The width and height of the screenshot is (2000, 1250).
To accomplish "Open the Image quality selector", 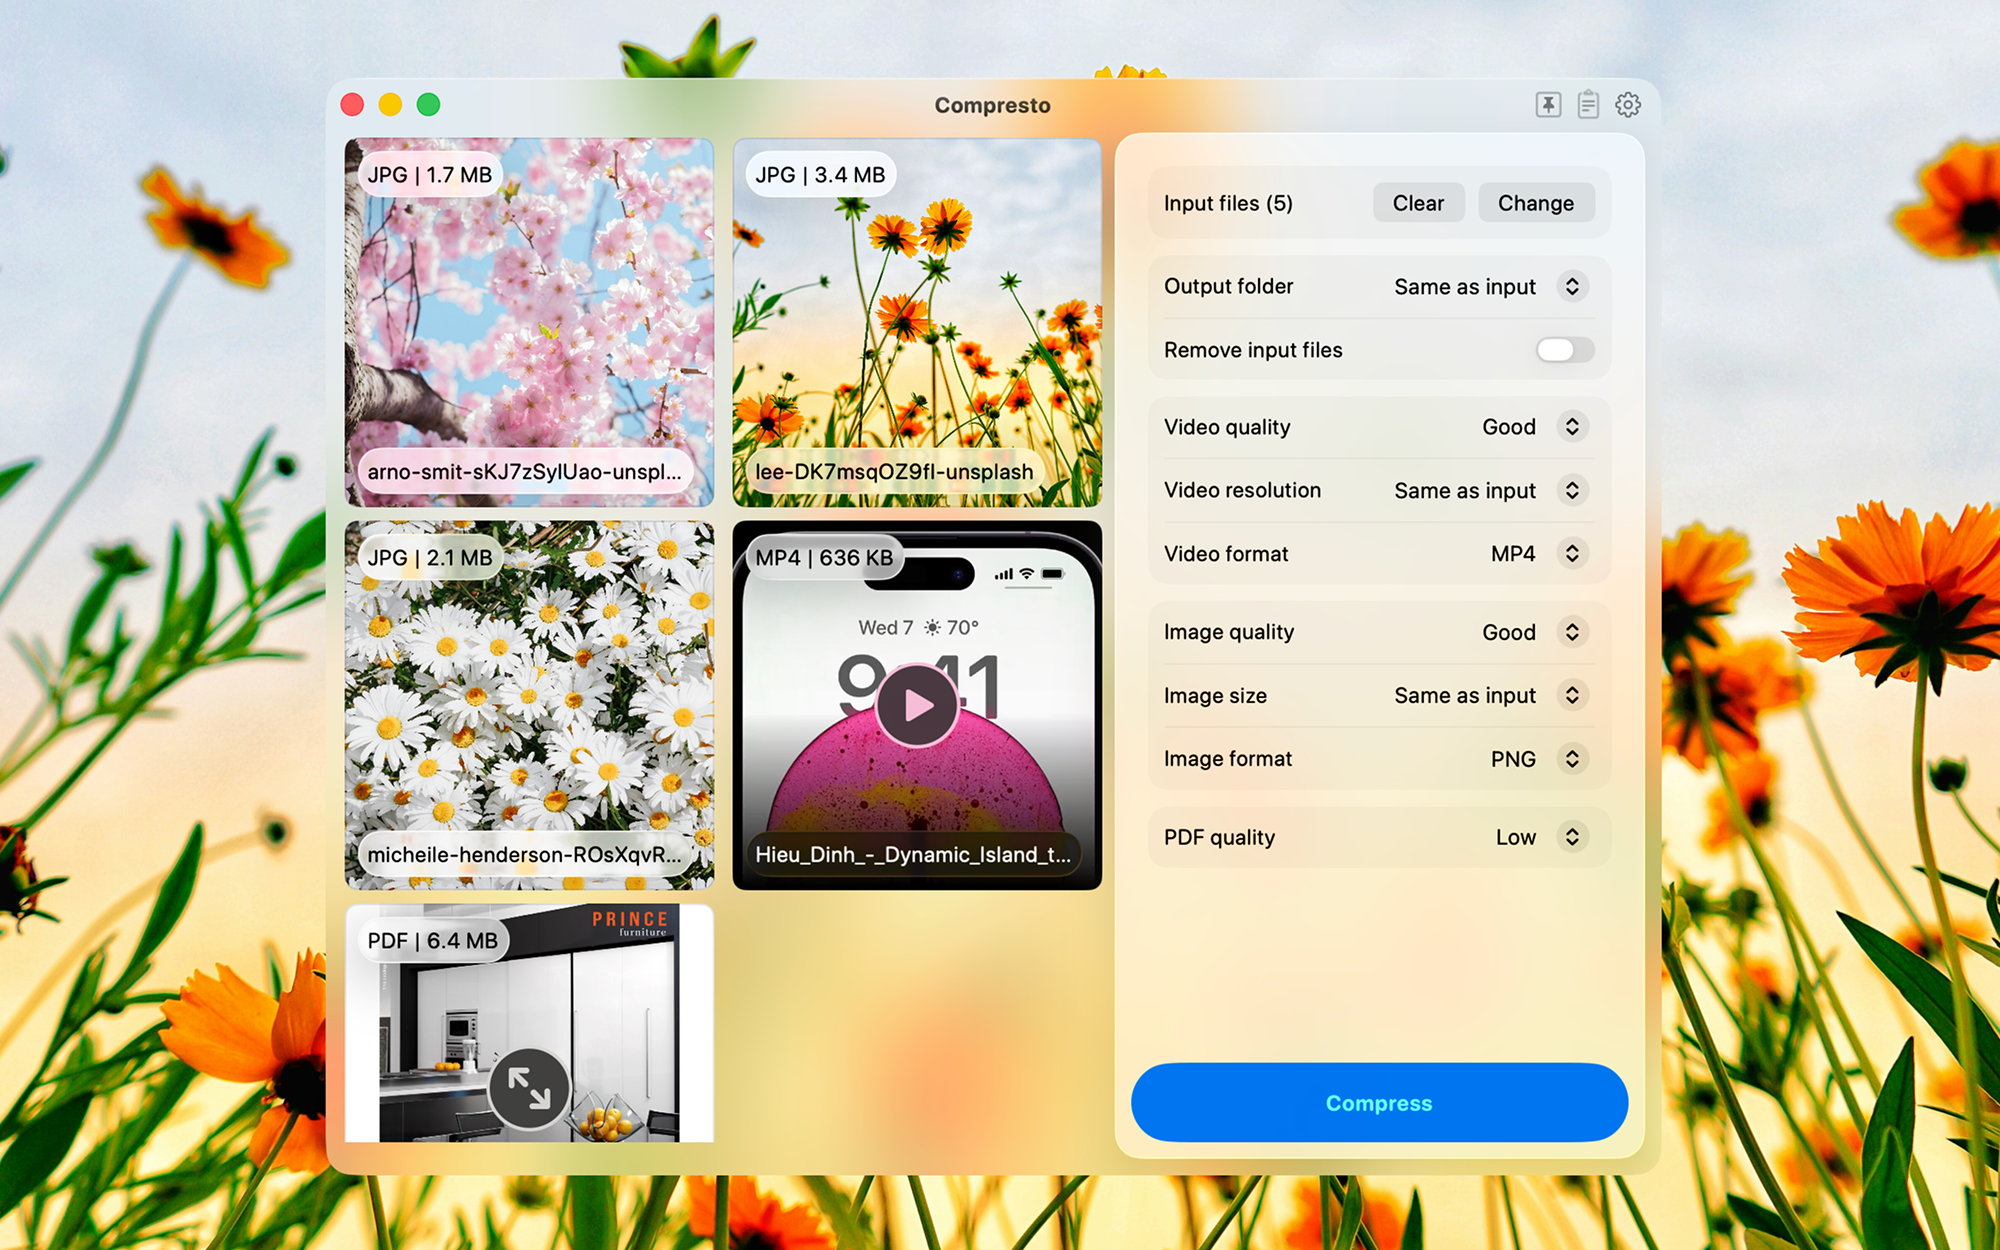I will coord(1574,632).
